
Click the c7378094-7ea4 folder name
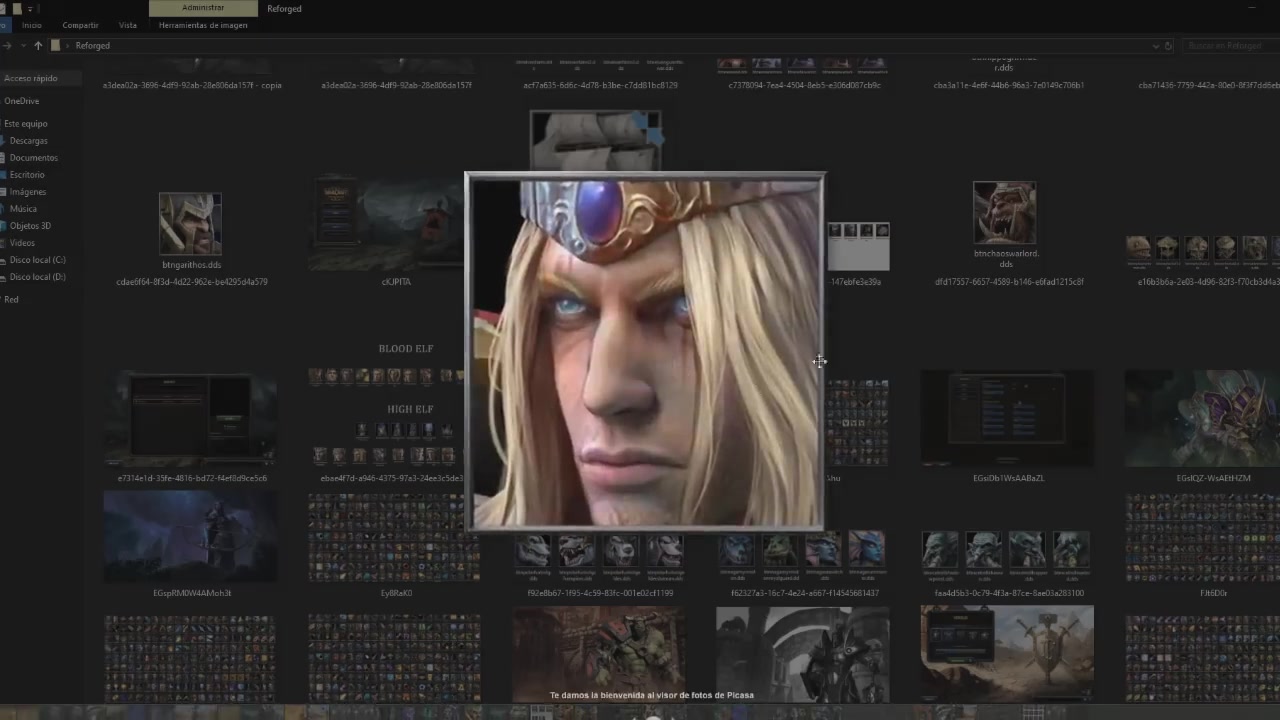pyautogui.click(x=804, y=85)
